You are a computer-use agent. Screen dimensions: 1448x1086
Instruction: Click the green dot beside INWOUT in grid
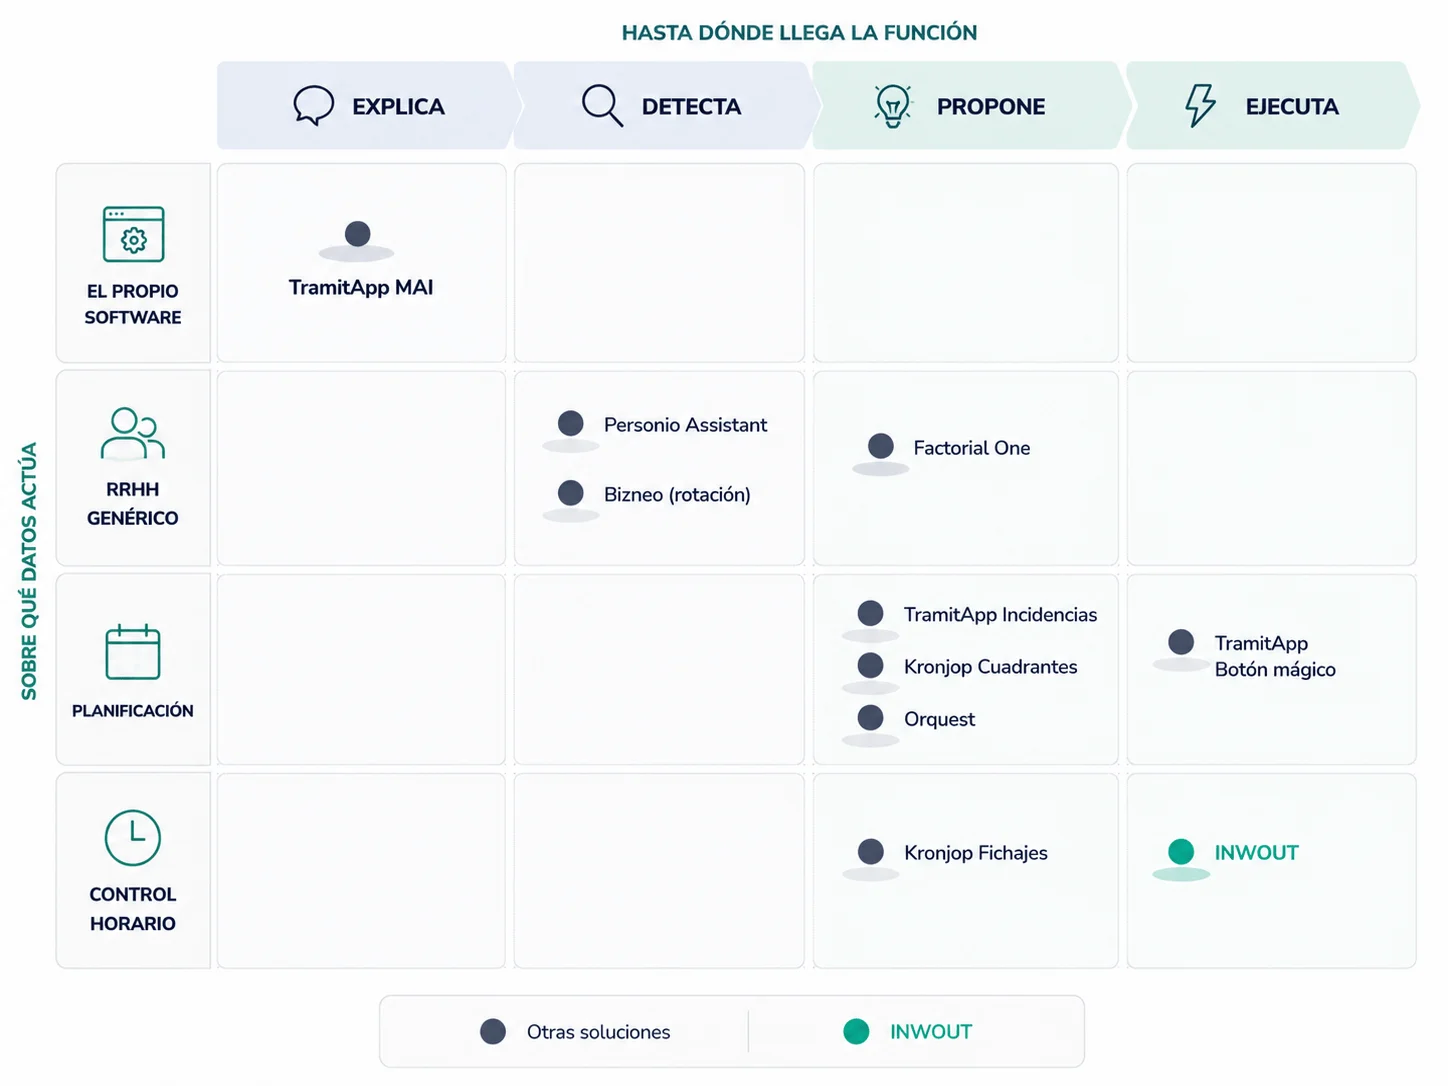1181,851
